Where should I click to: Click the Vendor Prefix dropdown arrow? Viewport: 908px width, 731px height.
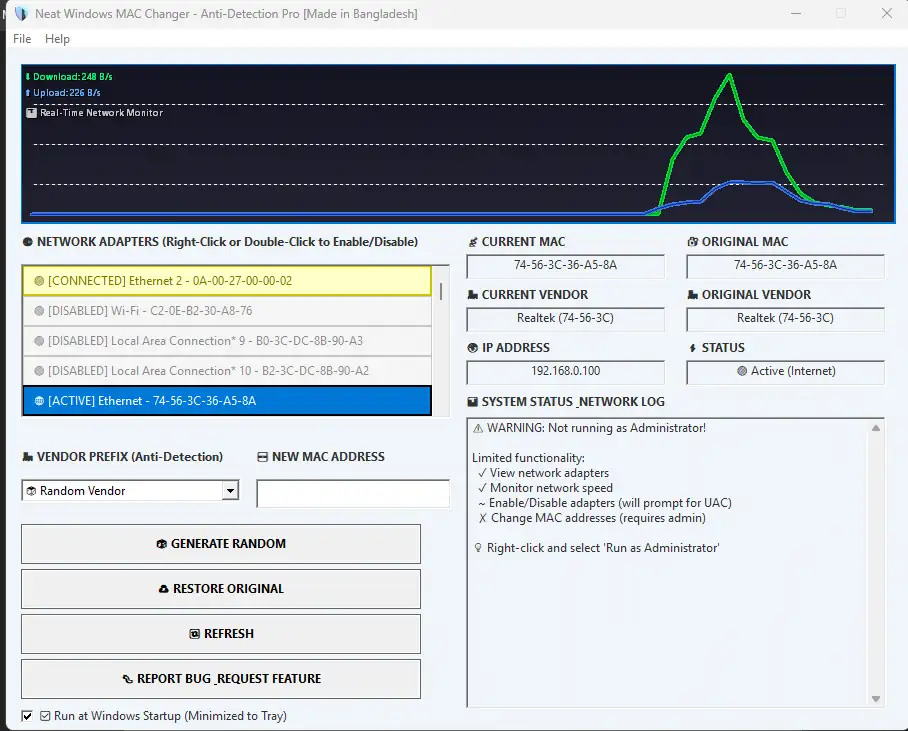tap(231, 491)
